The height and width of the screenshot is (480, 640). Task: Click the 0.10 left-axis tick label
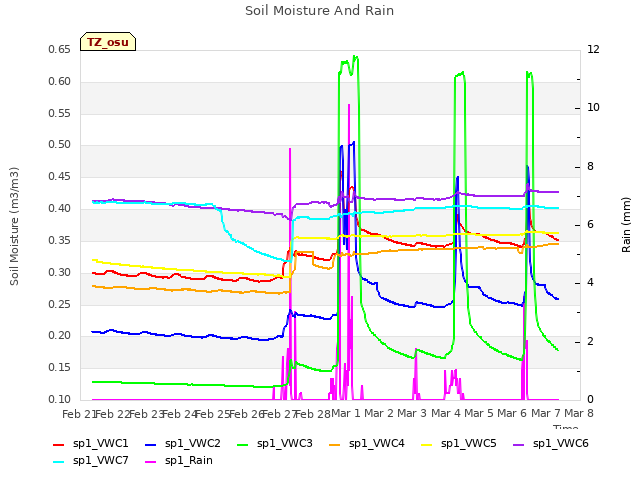pyautogui.click(x=60, y=400)
